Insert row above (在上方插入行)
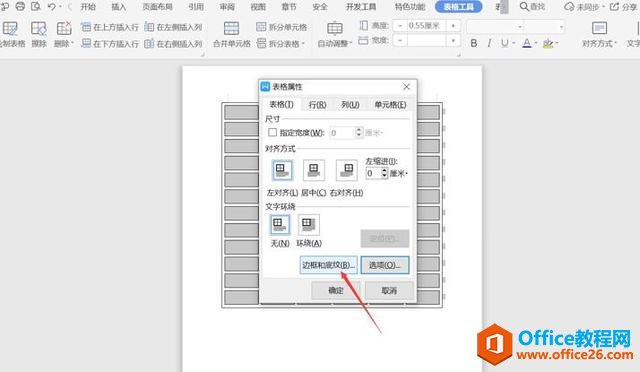 [110, 27]
